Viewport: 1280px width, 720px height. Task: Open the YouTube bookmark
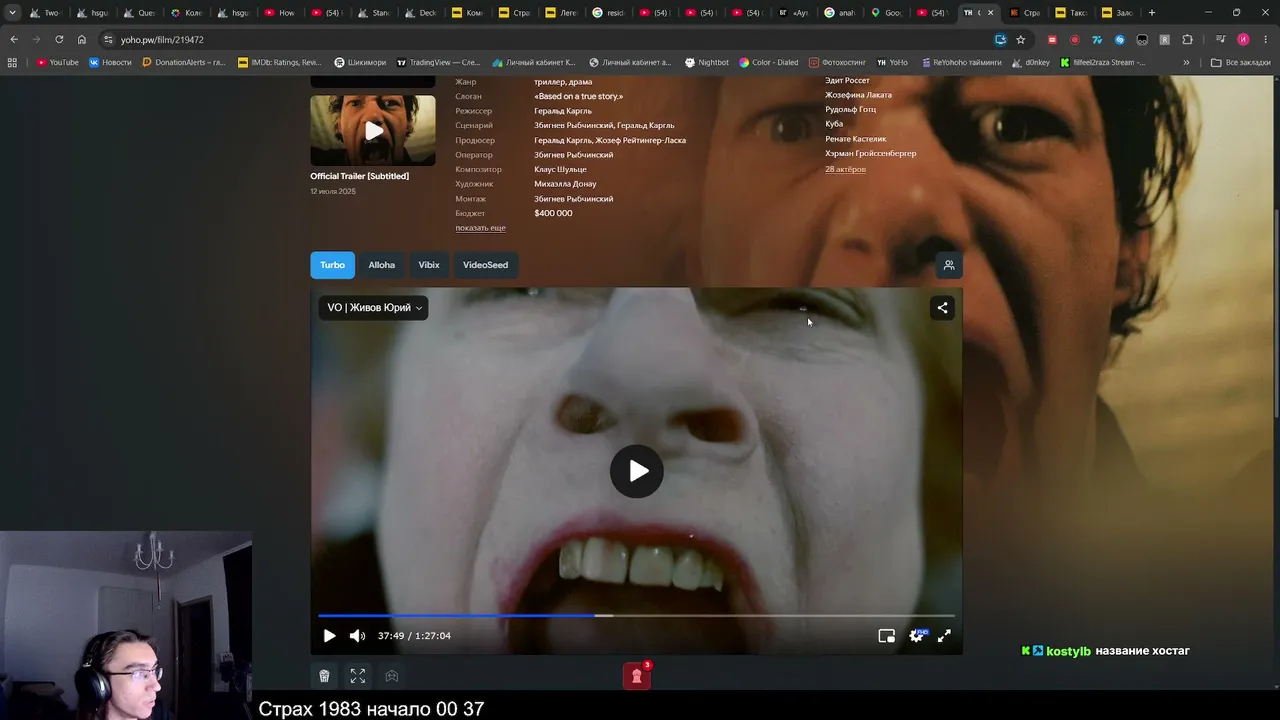coord(57,62)
